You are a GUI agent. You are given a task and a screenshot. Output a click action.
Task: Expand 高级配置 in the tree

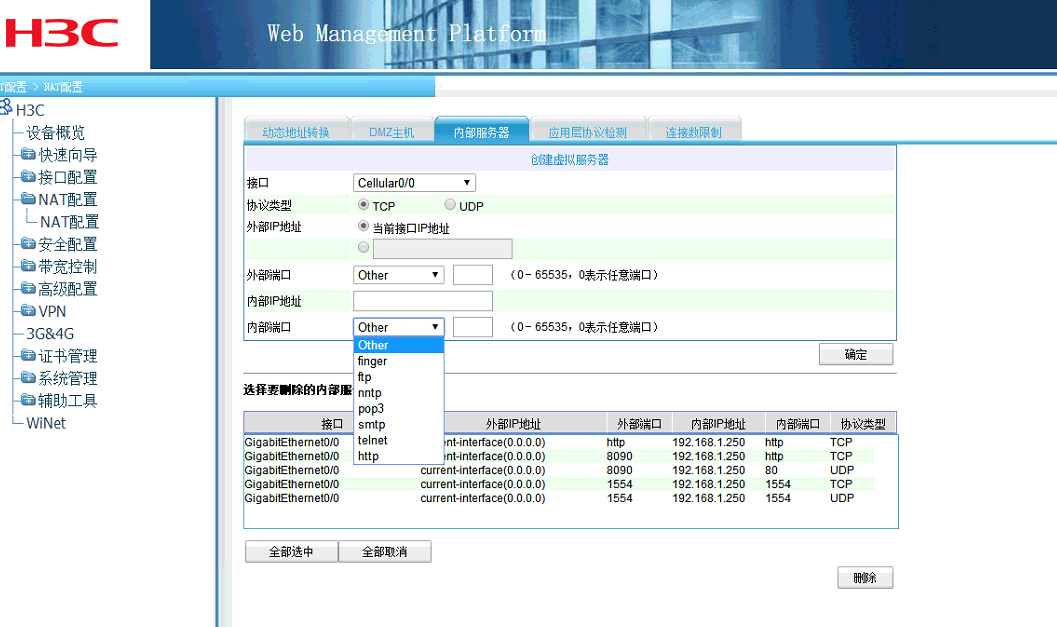click(x=67, y=289)
